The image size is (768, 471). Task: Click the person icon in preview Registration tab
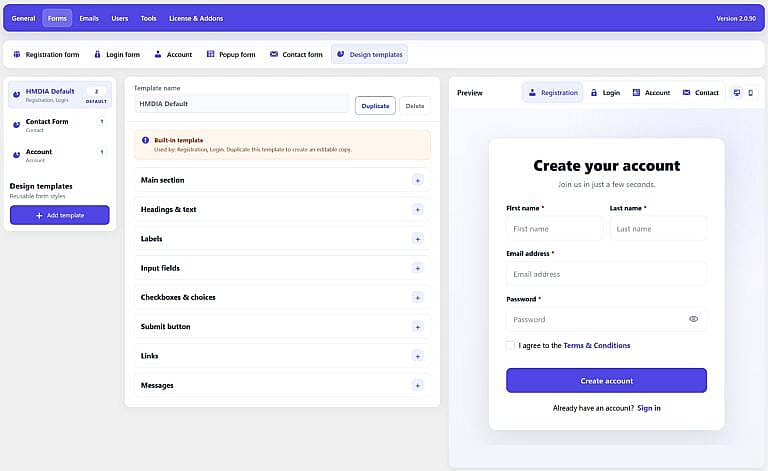(x=532, y=92)
